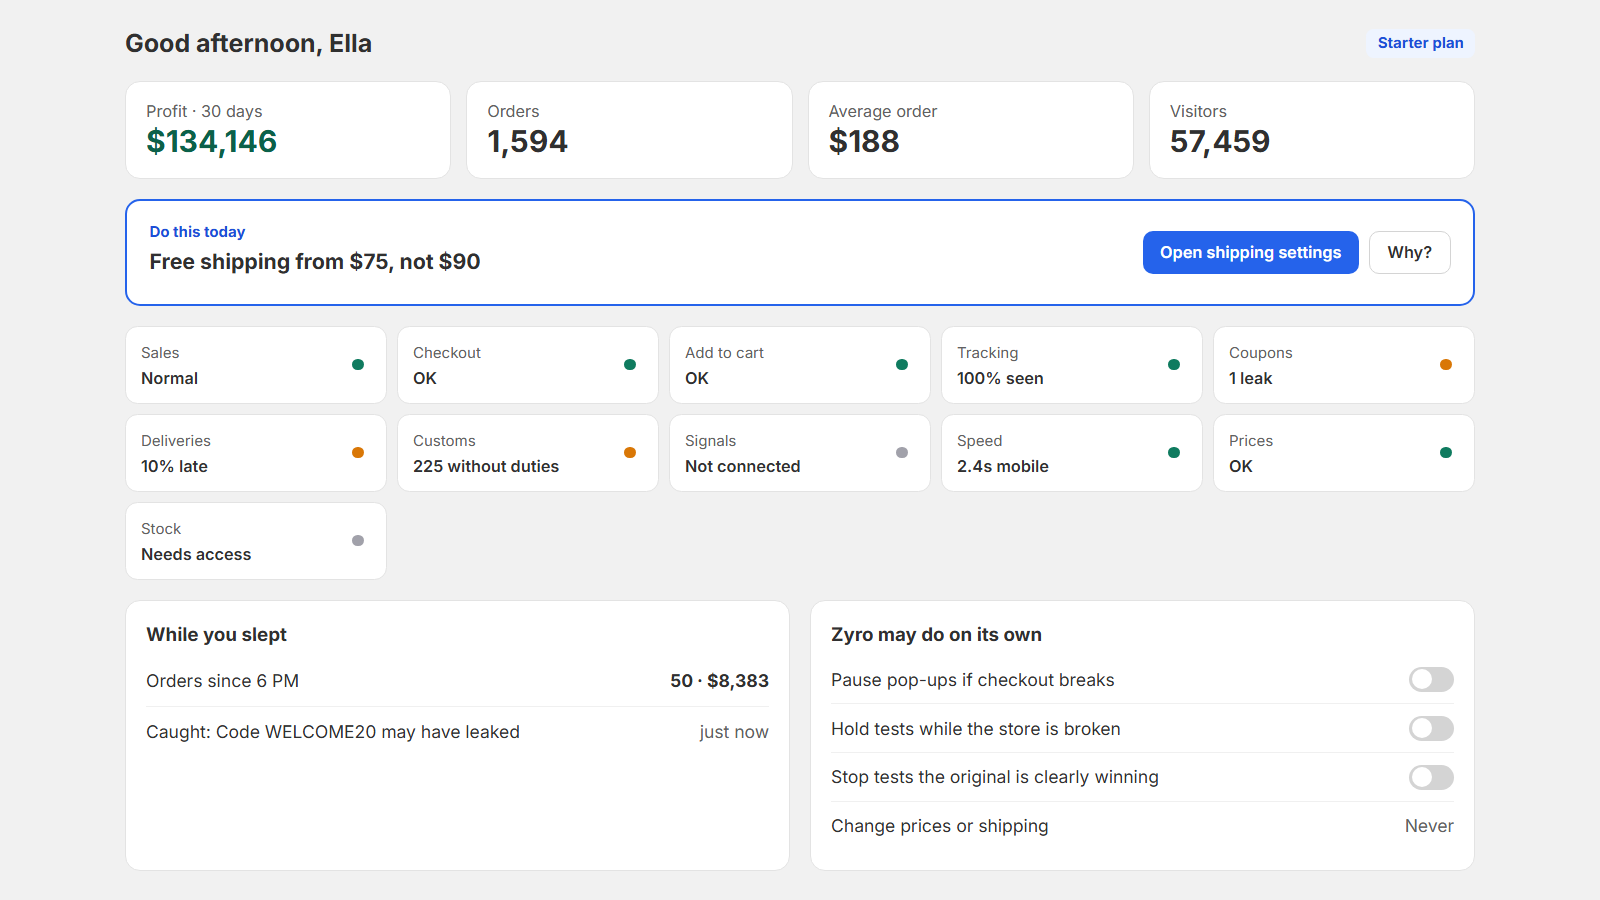Open the Deliveries status tile
1600x900 pixels.
(256, 453)
